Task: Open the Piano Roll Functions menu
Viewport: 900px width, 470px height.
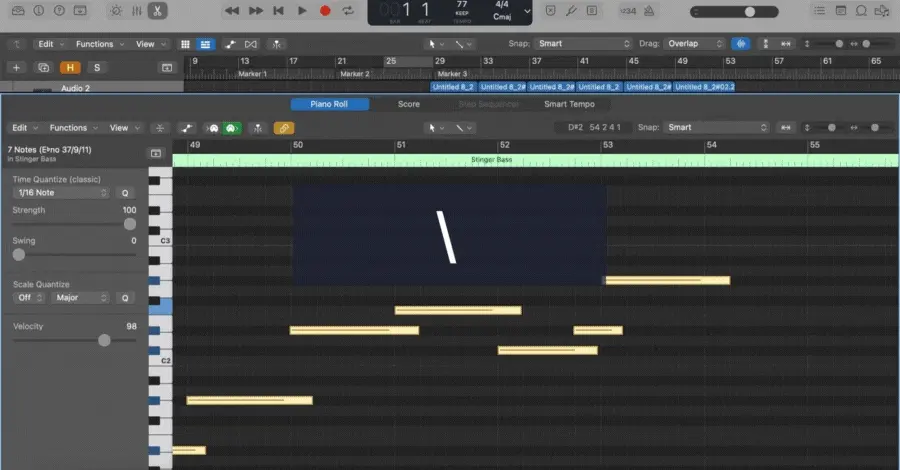Action: 73,128
